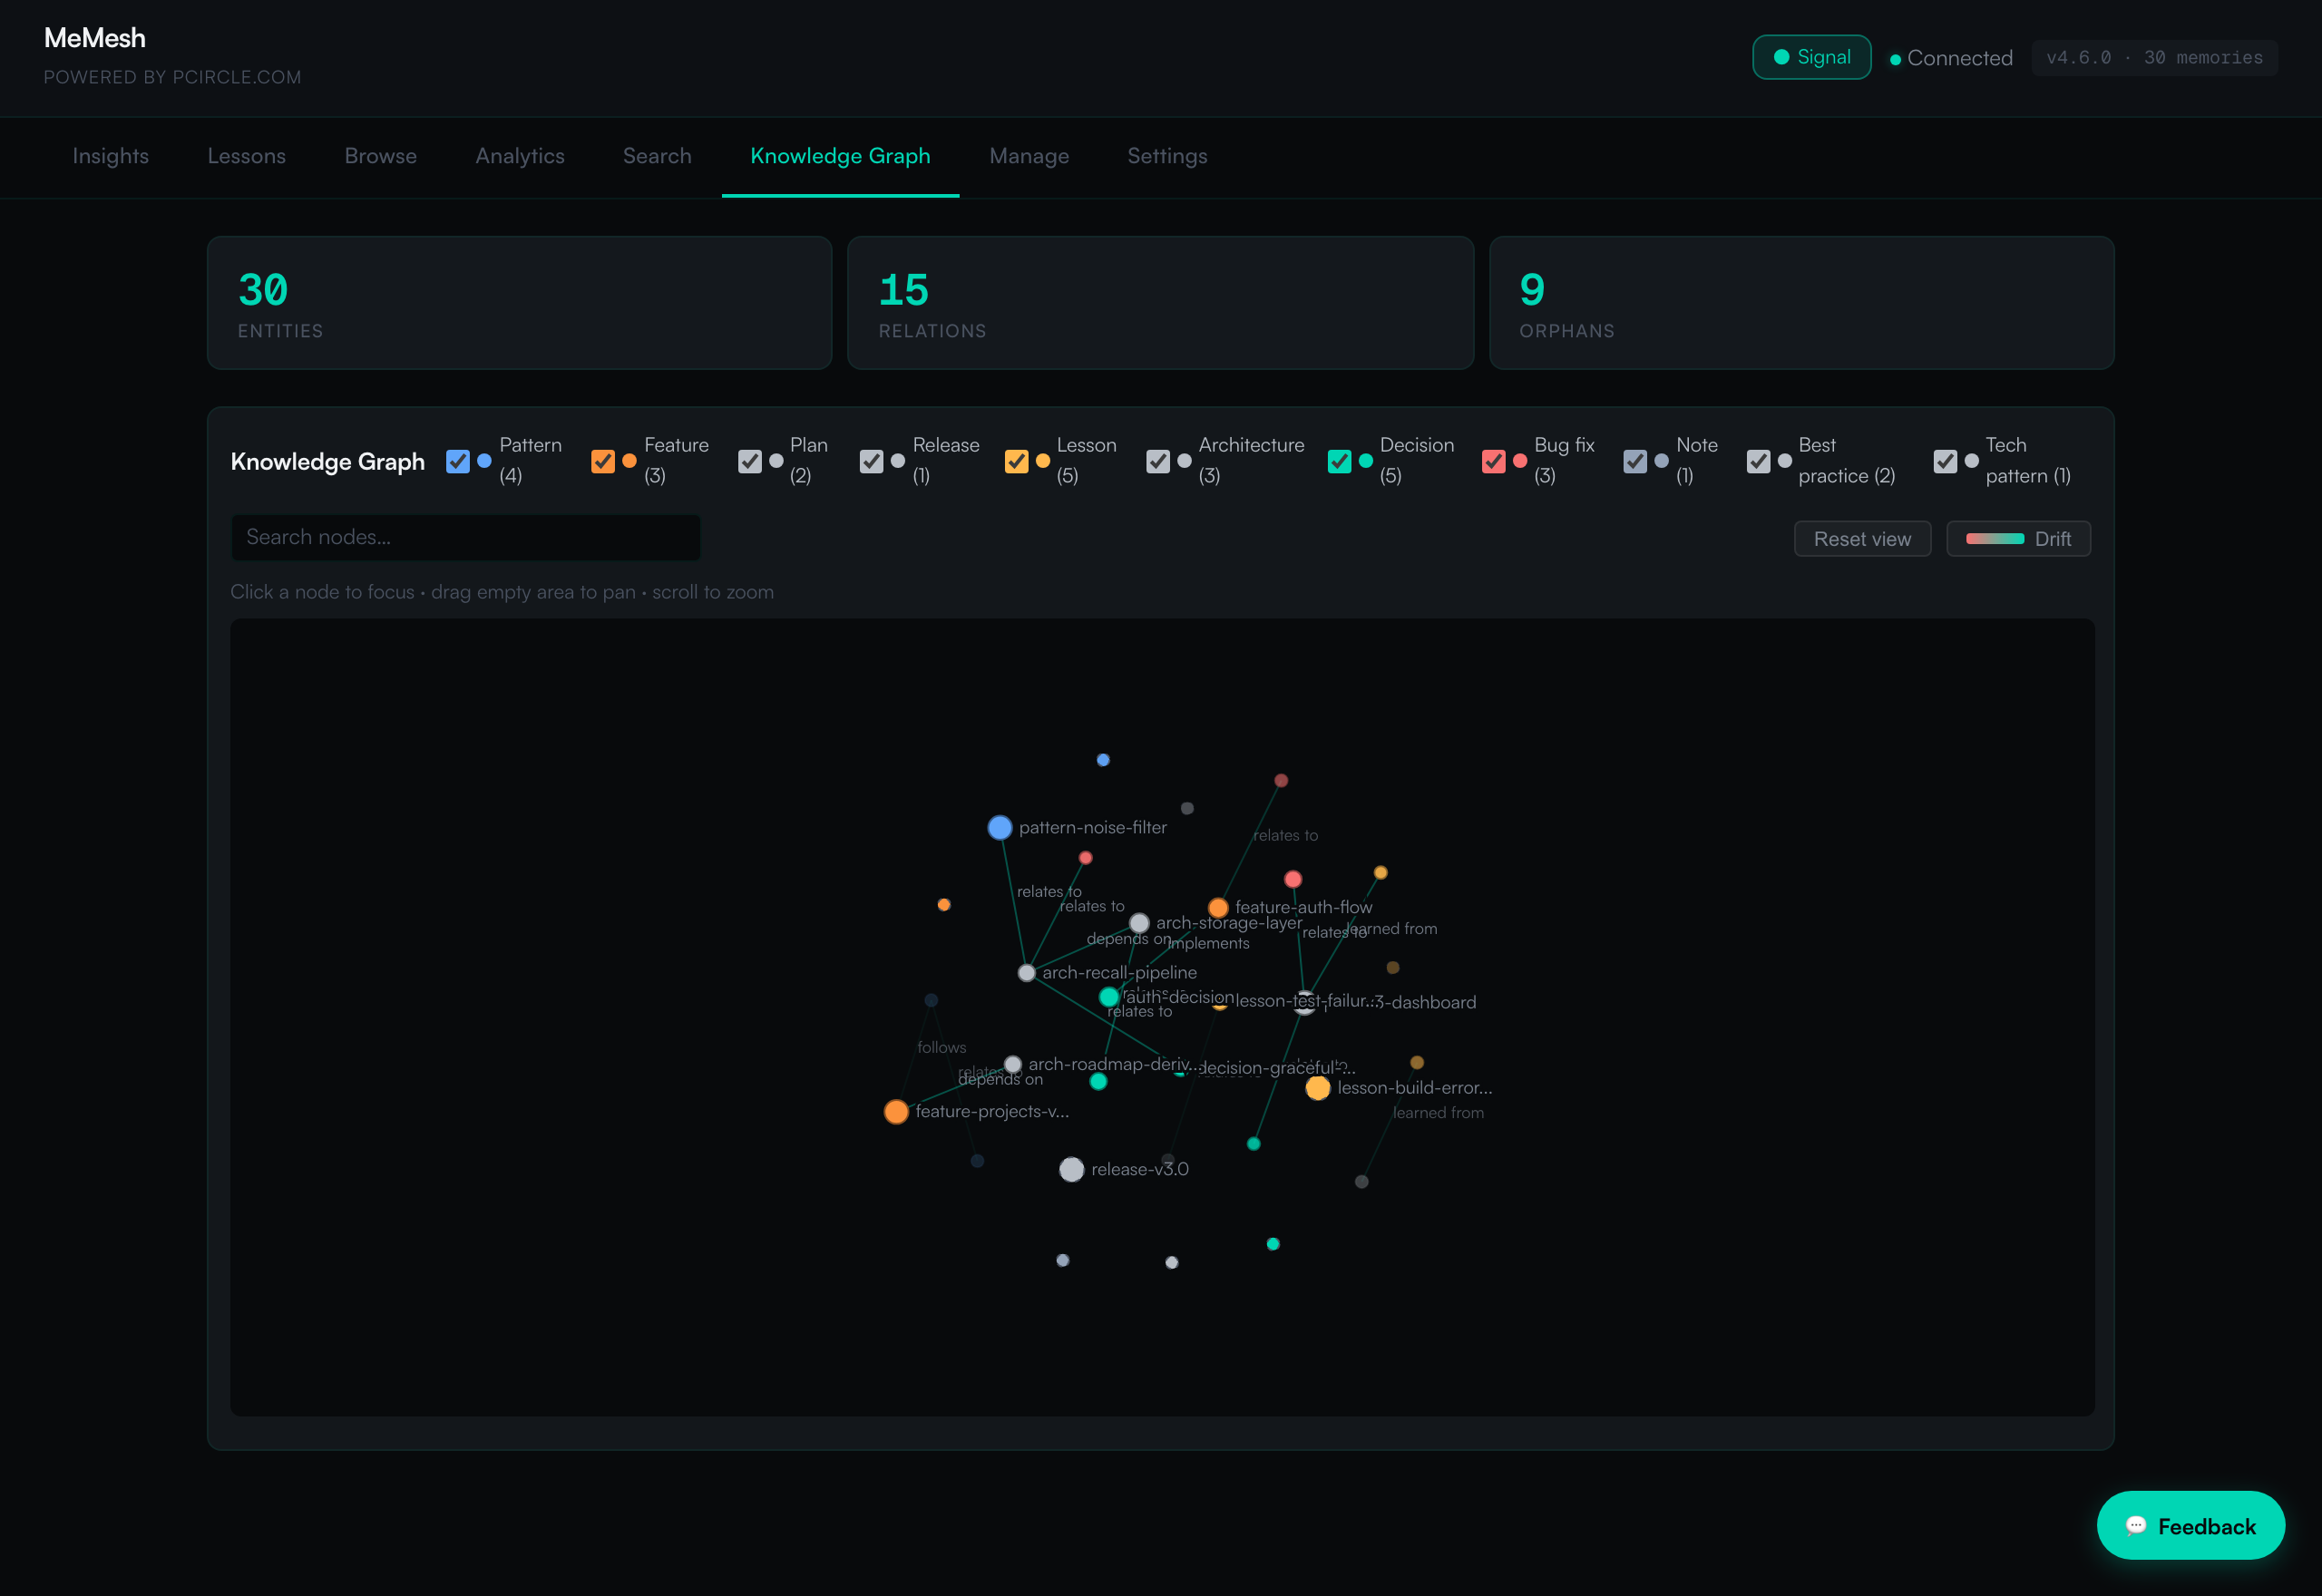
Task: Click the MeMesh title logo
Action: click(95, 38)
